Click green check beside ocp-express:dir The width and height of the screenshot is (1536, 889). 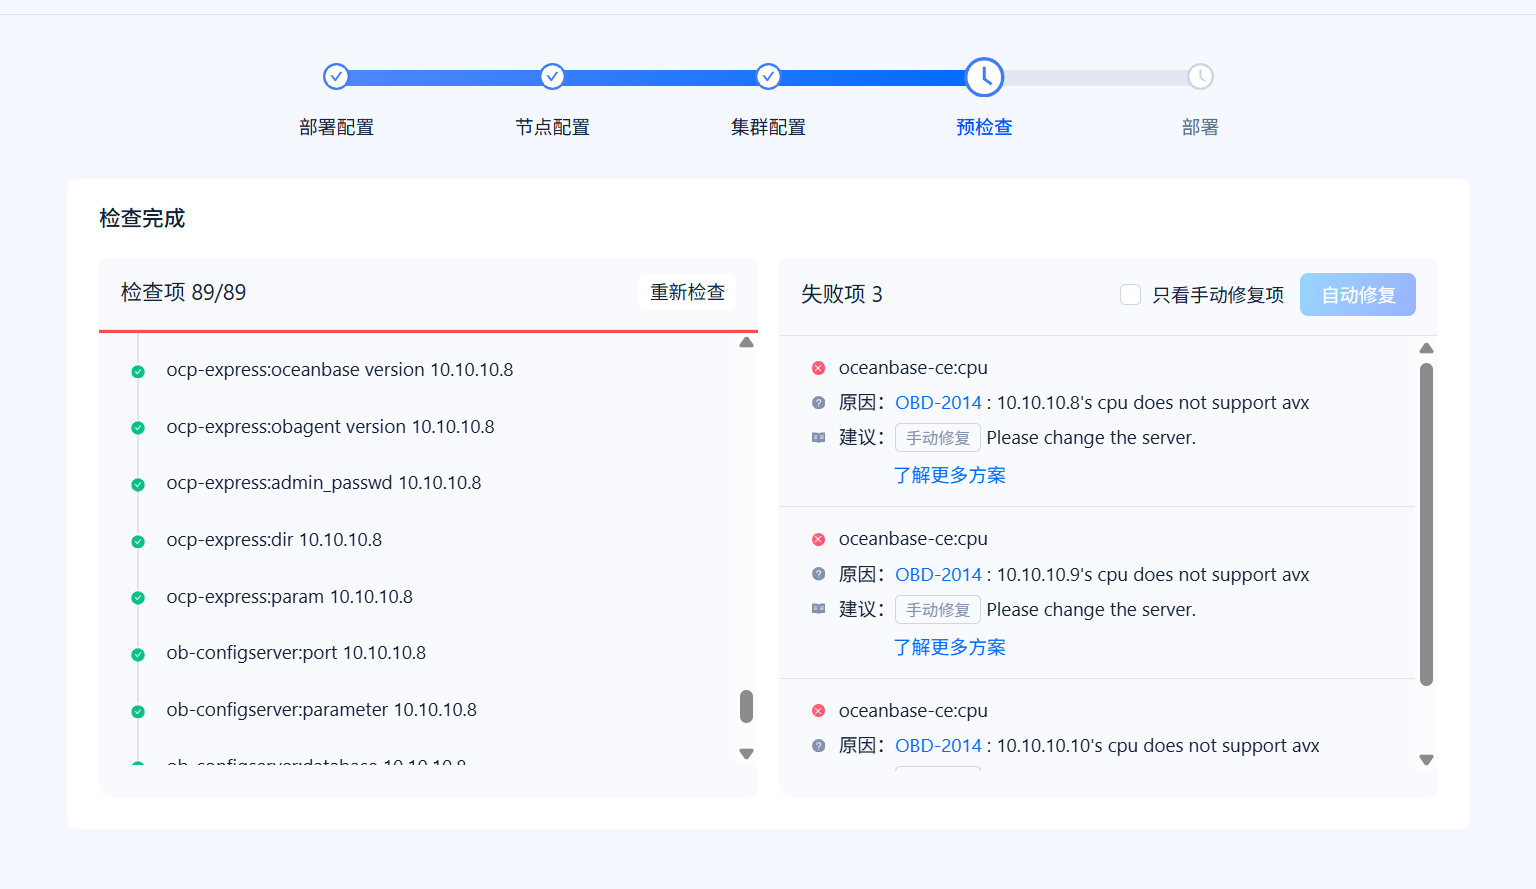click(138, 542)
